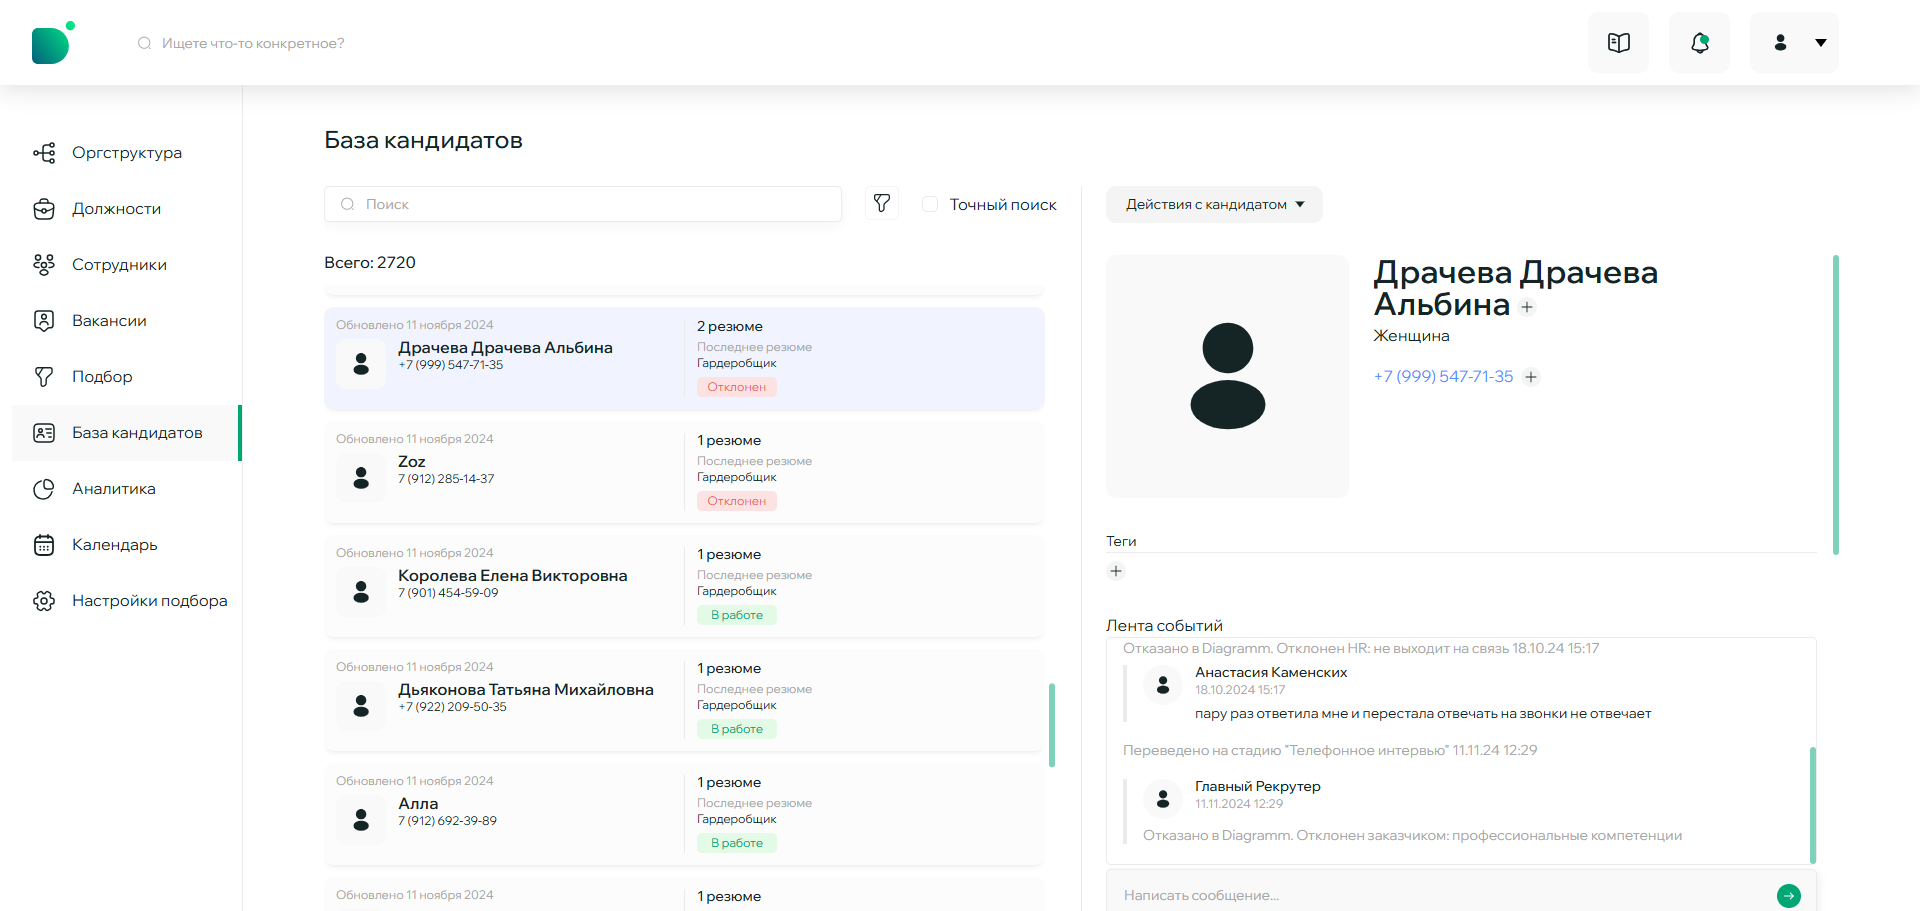1920x911 pixels.
Task: Send message with green arrow button
Action: click(1789, 896)
